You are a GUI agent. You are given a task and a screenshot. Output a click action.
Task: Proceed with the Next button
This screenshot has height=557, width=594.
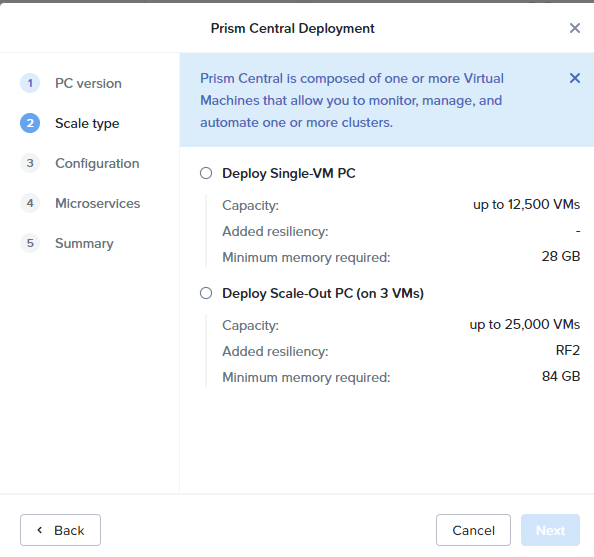point(550,530)
